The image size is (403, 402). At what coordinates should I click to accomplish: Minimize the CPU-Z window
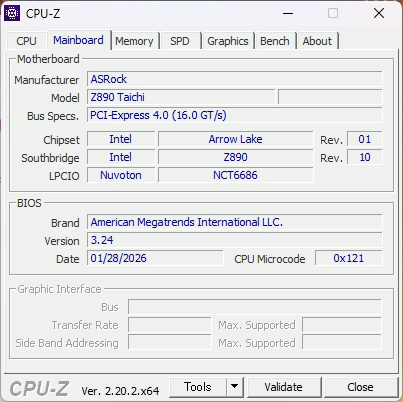point(288,13)
